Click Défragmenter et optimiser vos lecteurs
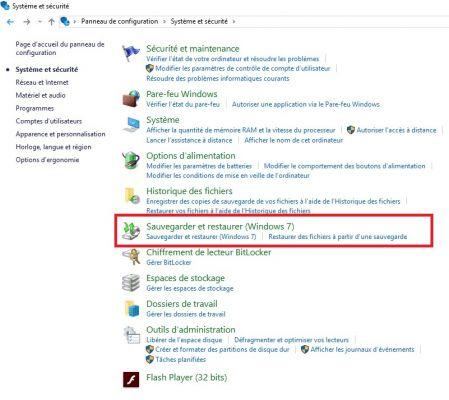449x400 pixels. 291,340
